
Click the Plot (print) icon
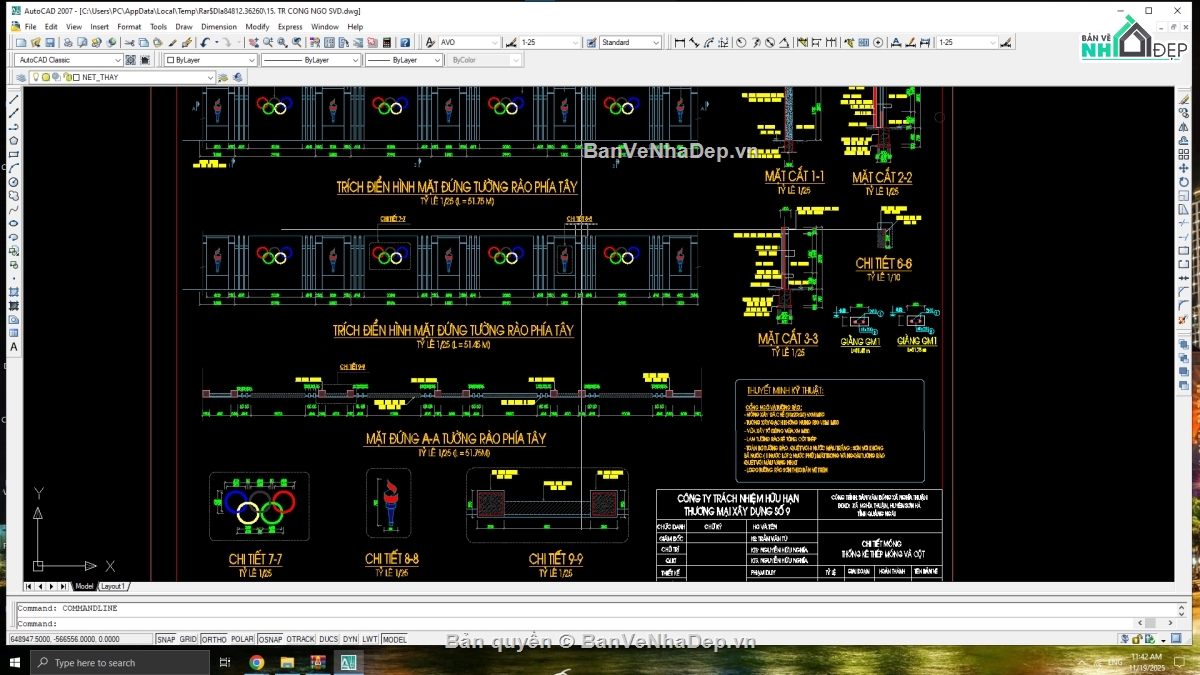(x=68, y=42)
